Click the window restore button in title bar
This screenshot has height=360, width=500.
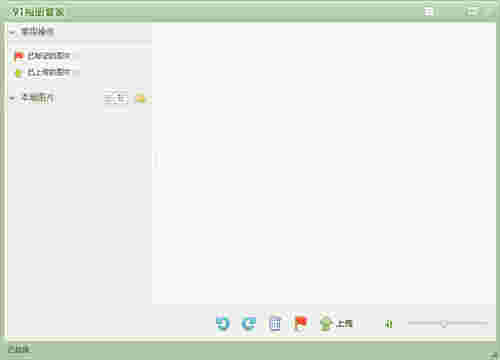472,12
